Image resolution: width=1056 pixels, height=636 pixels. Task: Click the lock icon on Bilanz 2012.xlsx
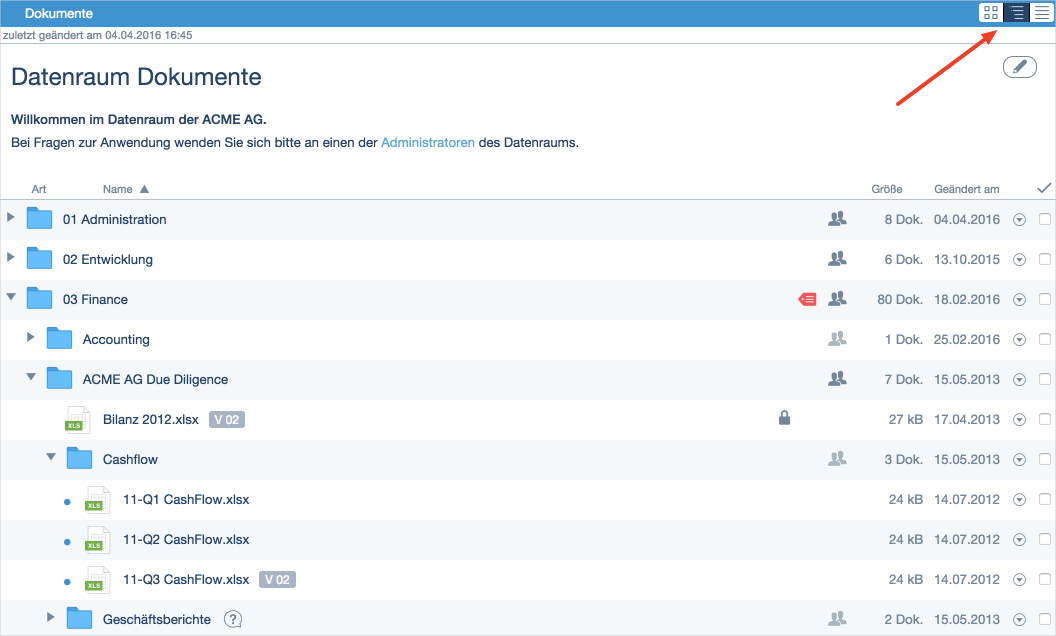[x=785, y=419]
